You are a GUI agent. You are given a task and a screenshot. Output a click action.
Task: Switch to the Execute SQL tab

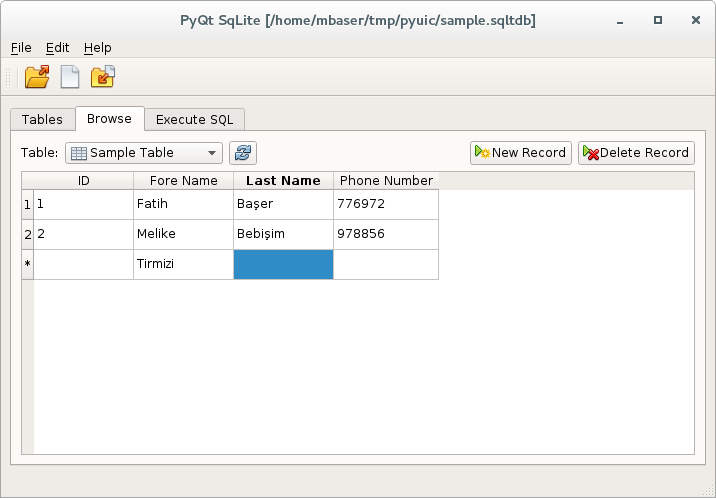click(x=195, y=120)
